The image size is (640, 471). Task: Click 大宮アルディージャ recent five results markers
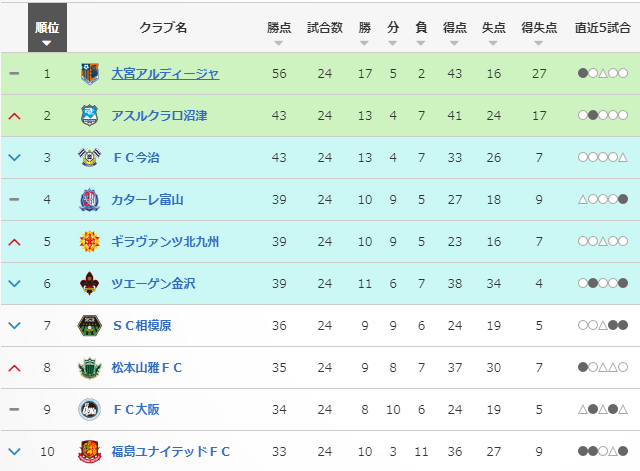tap(603, 73)
